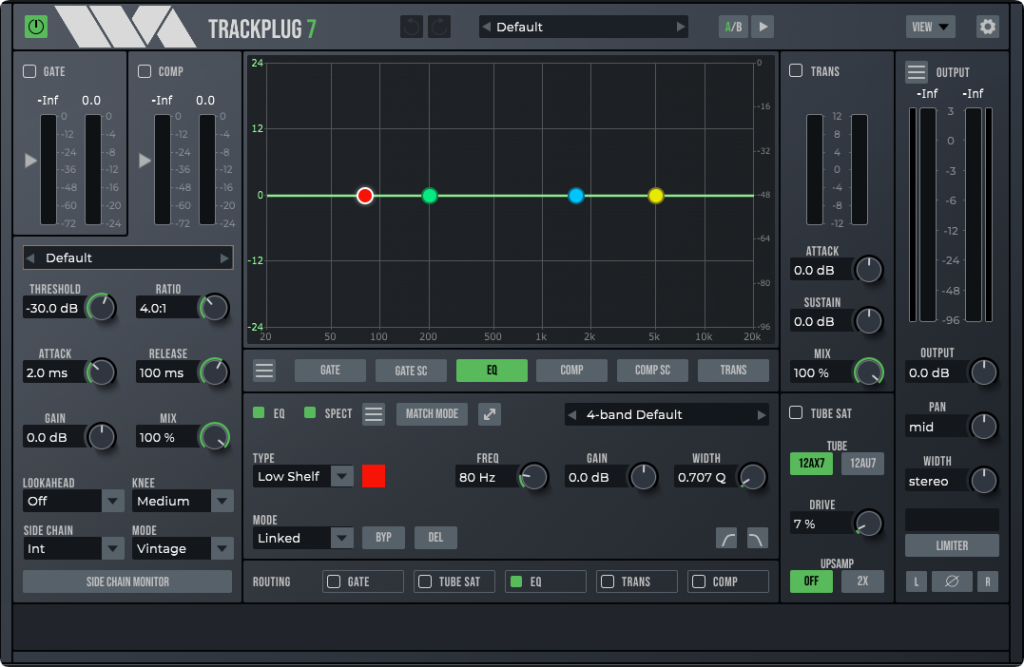
Task: Select the yellow EQ band node
Action: (656, 195)
